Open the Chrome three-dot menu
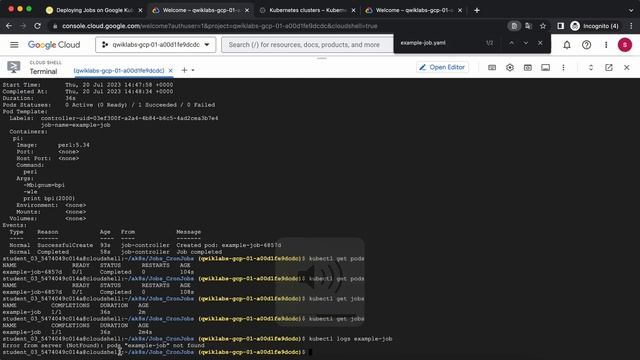 click(631, 26)
